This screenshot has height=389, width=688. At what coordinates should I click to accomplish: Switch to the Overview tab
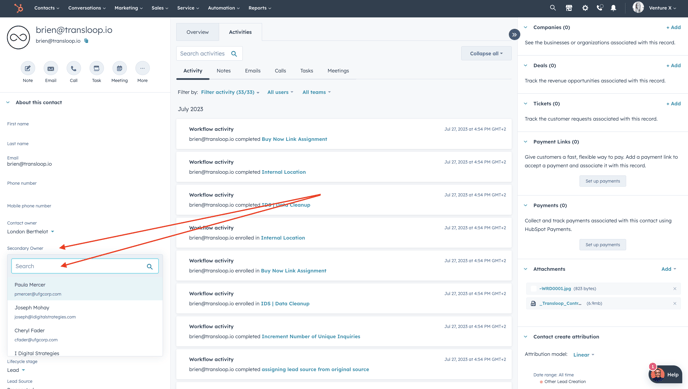point(197,32)
